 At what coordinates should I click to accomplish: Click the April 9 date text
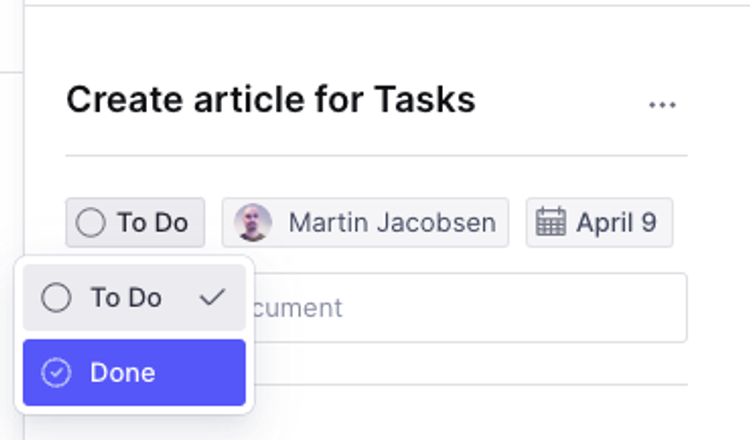[x=617, y=223]
